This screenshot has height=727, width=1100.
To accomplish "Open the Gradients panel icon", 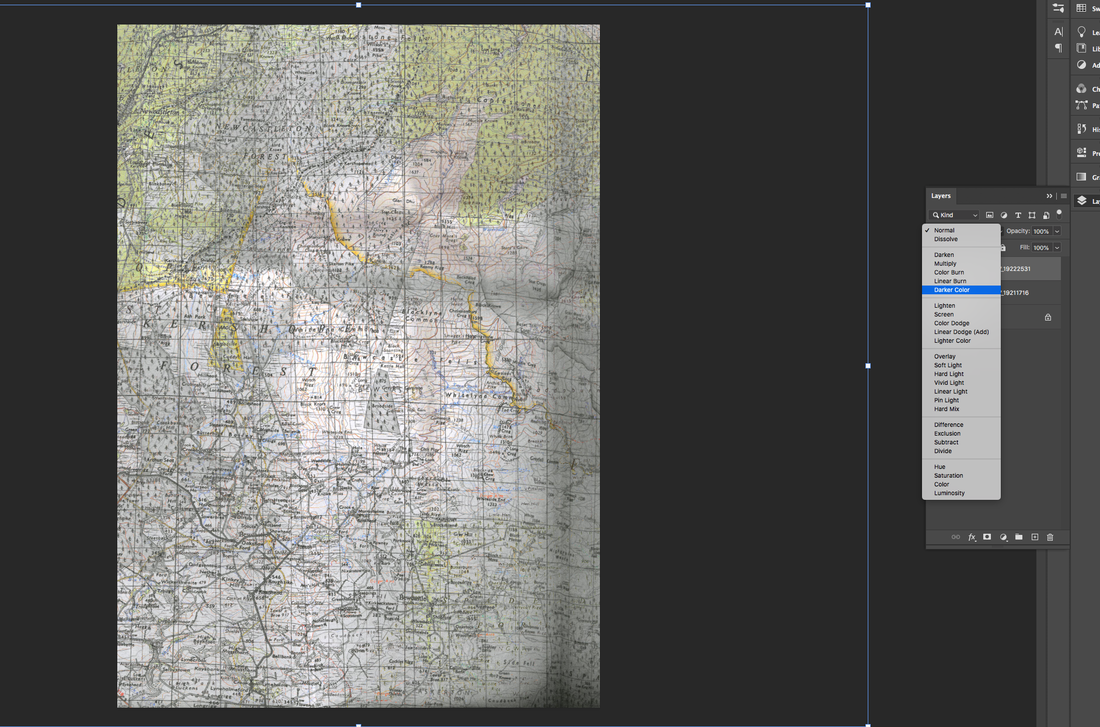I will 1081,177.
